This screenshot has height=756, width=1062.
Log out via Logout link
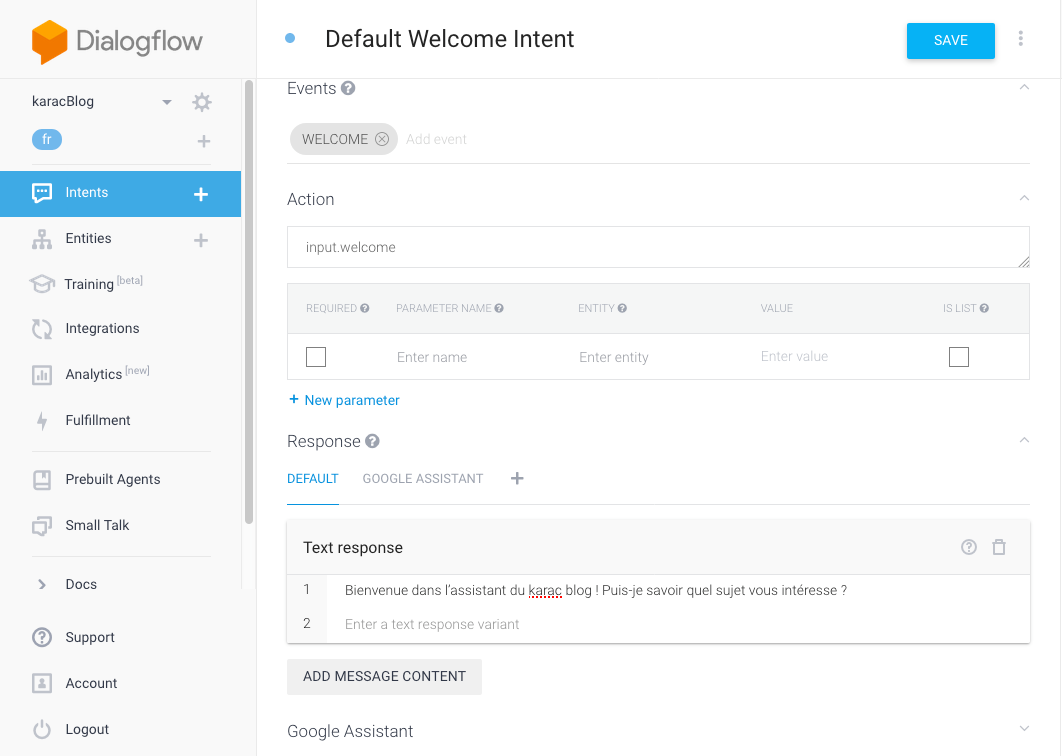pos(87,730)
